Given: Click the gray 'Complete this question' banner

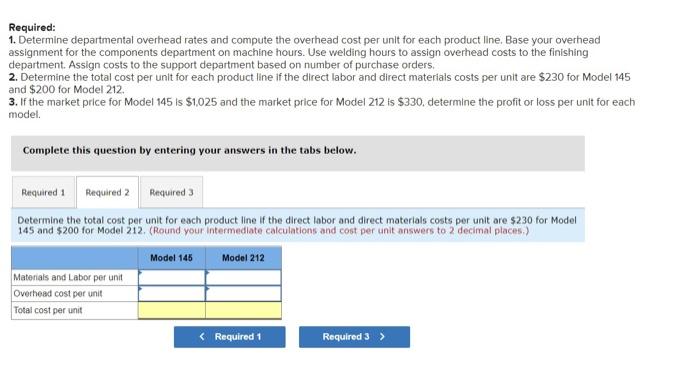Looking at the screenshot, I should coord(298,153).
